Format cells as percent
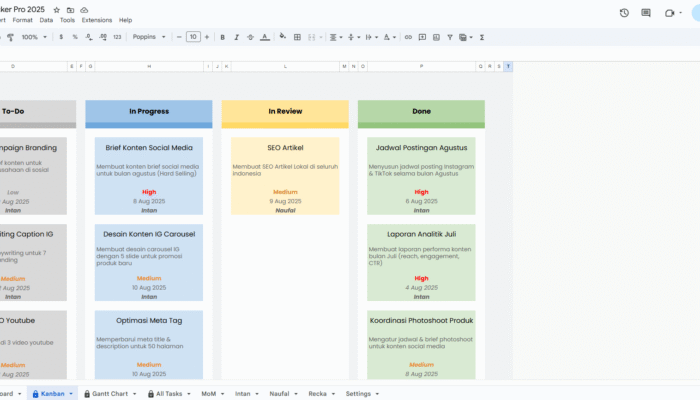 pyautogui.click(x=75, y=37)
